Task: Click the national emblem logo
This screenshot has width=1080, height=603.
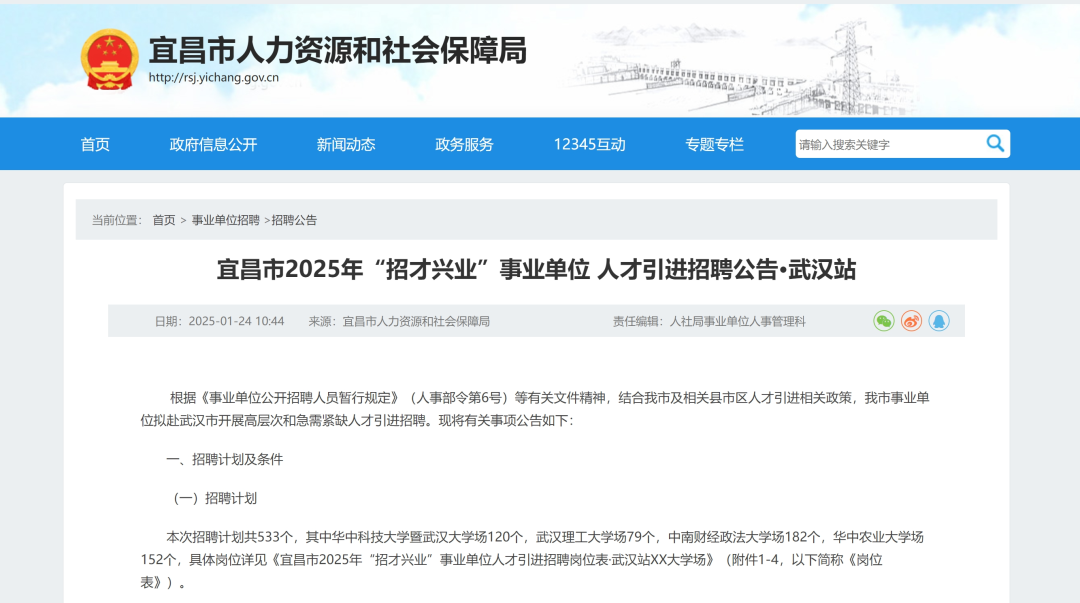Action: pyautogui.click(x=109, y=60)
